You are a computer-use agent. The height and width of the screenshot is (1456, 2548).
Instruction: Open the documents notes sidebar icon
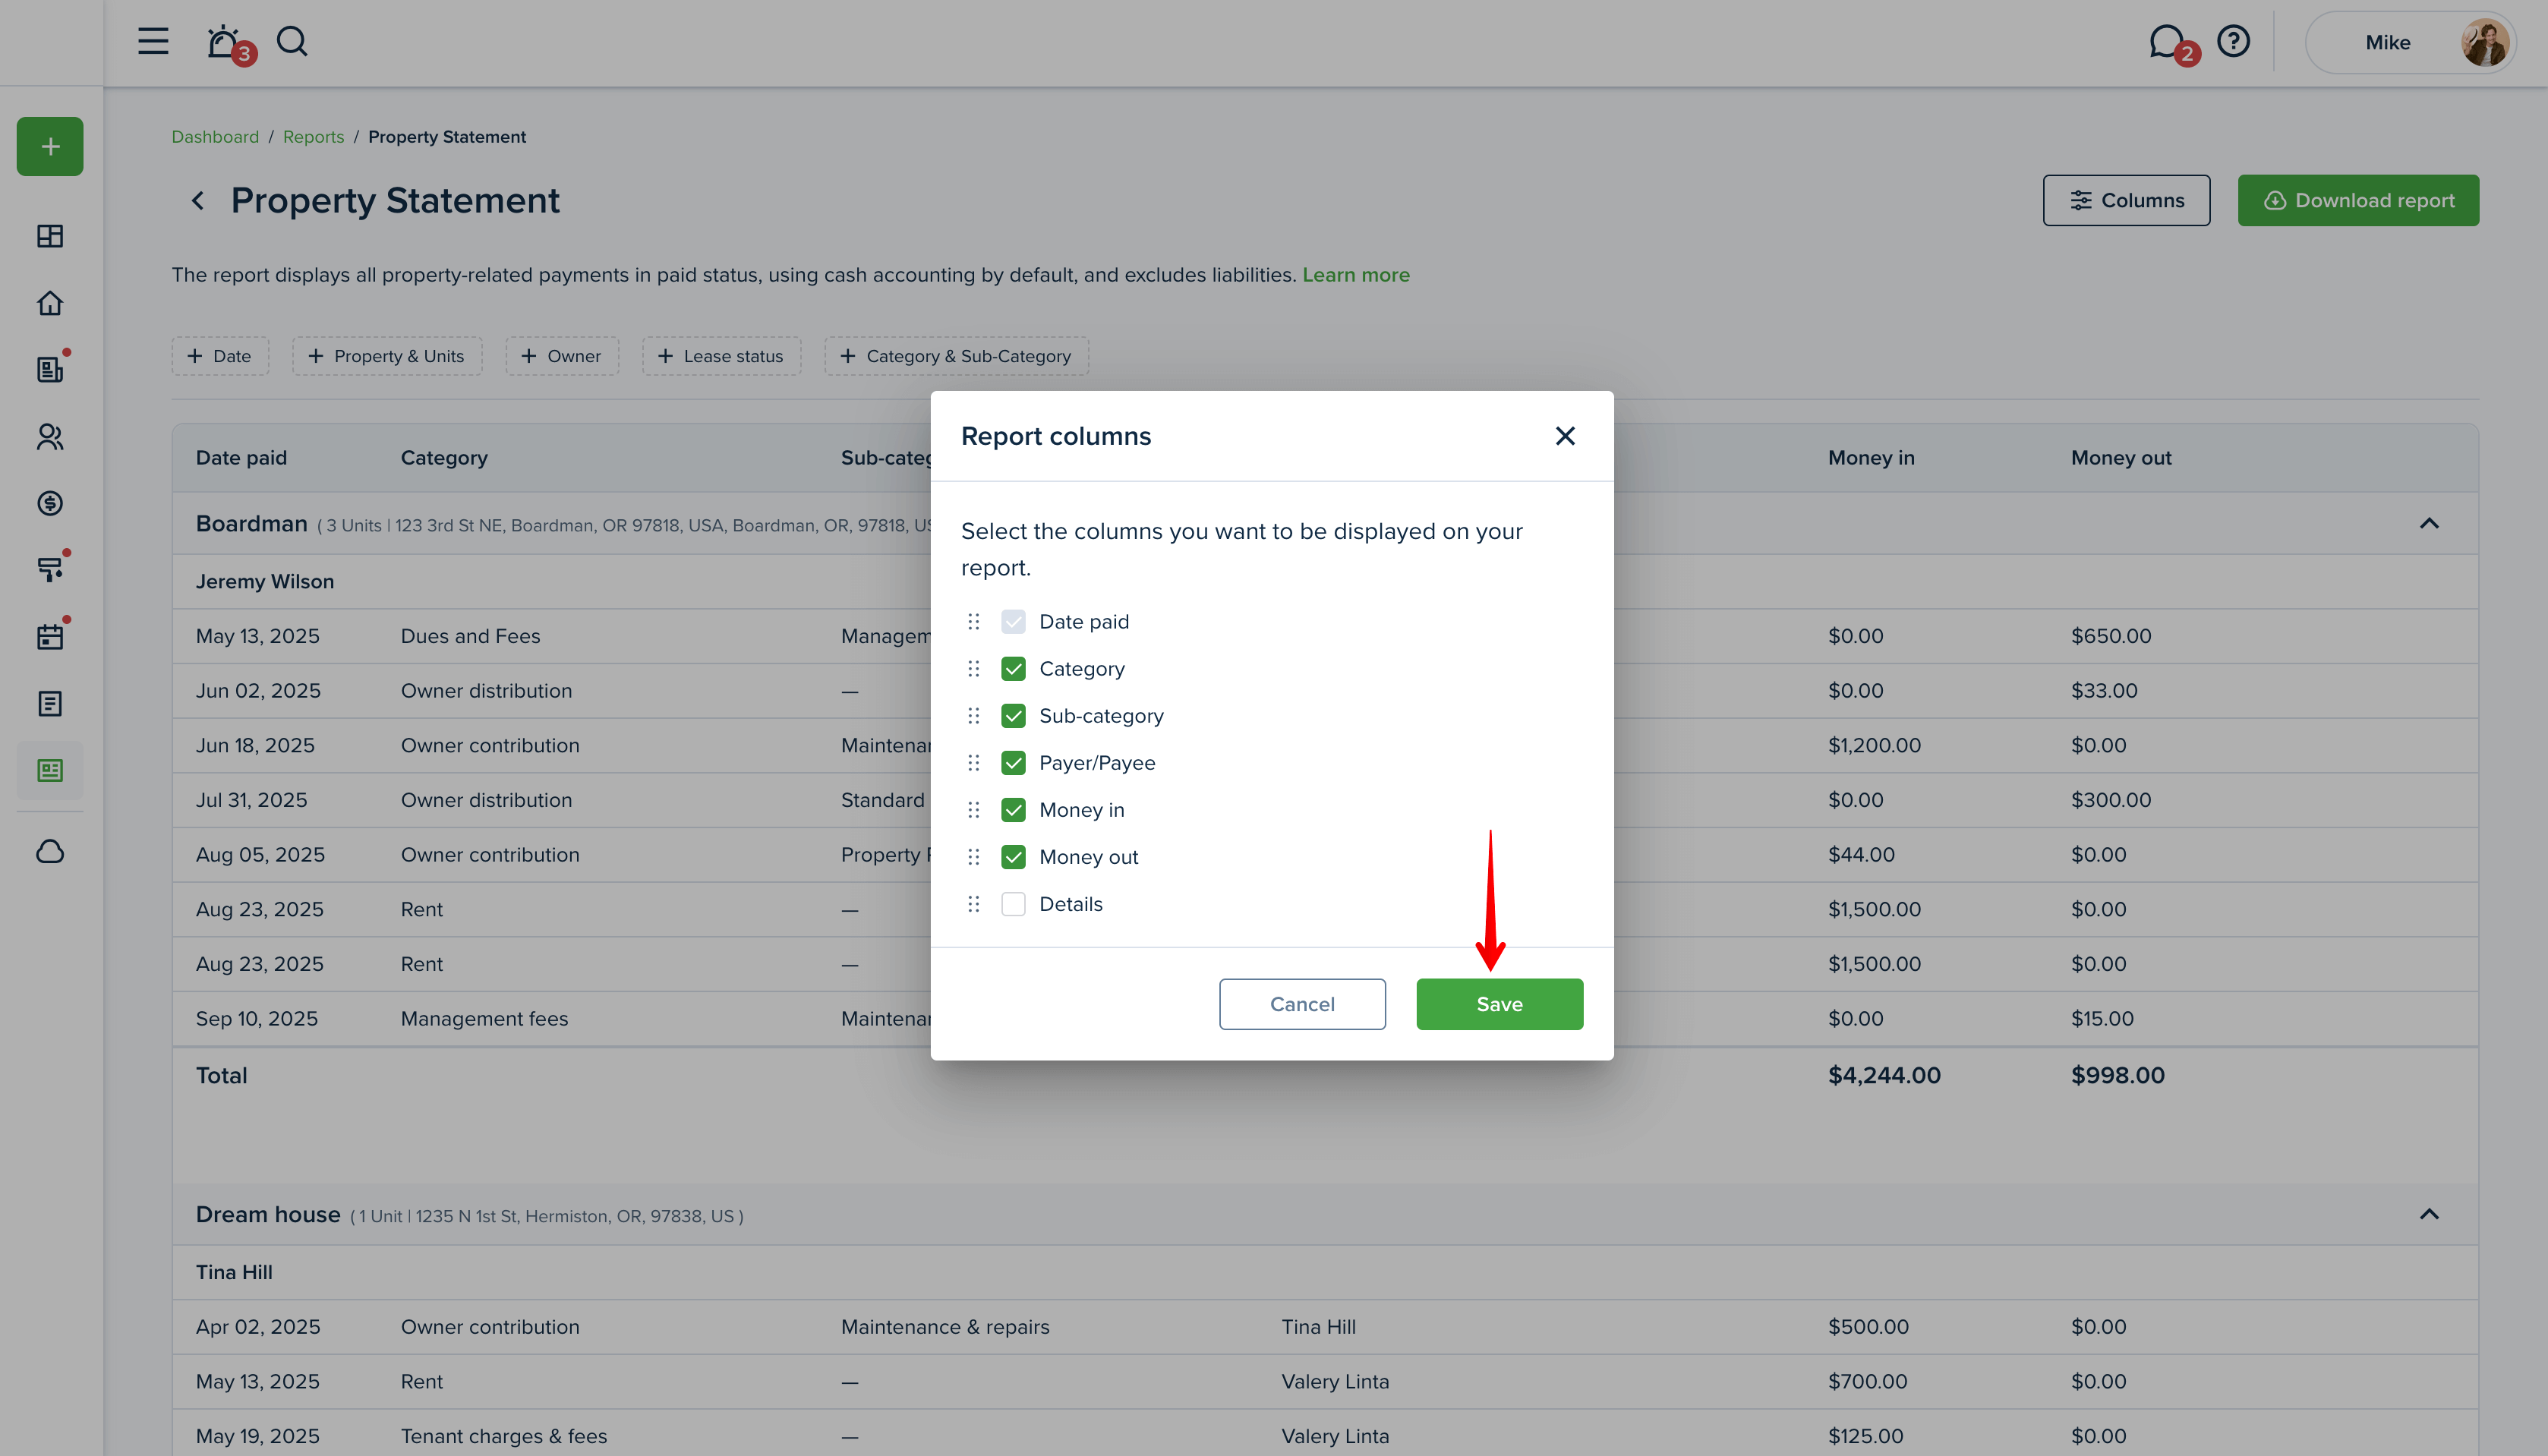point(50,703)
